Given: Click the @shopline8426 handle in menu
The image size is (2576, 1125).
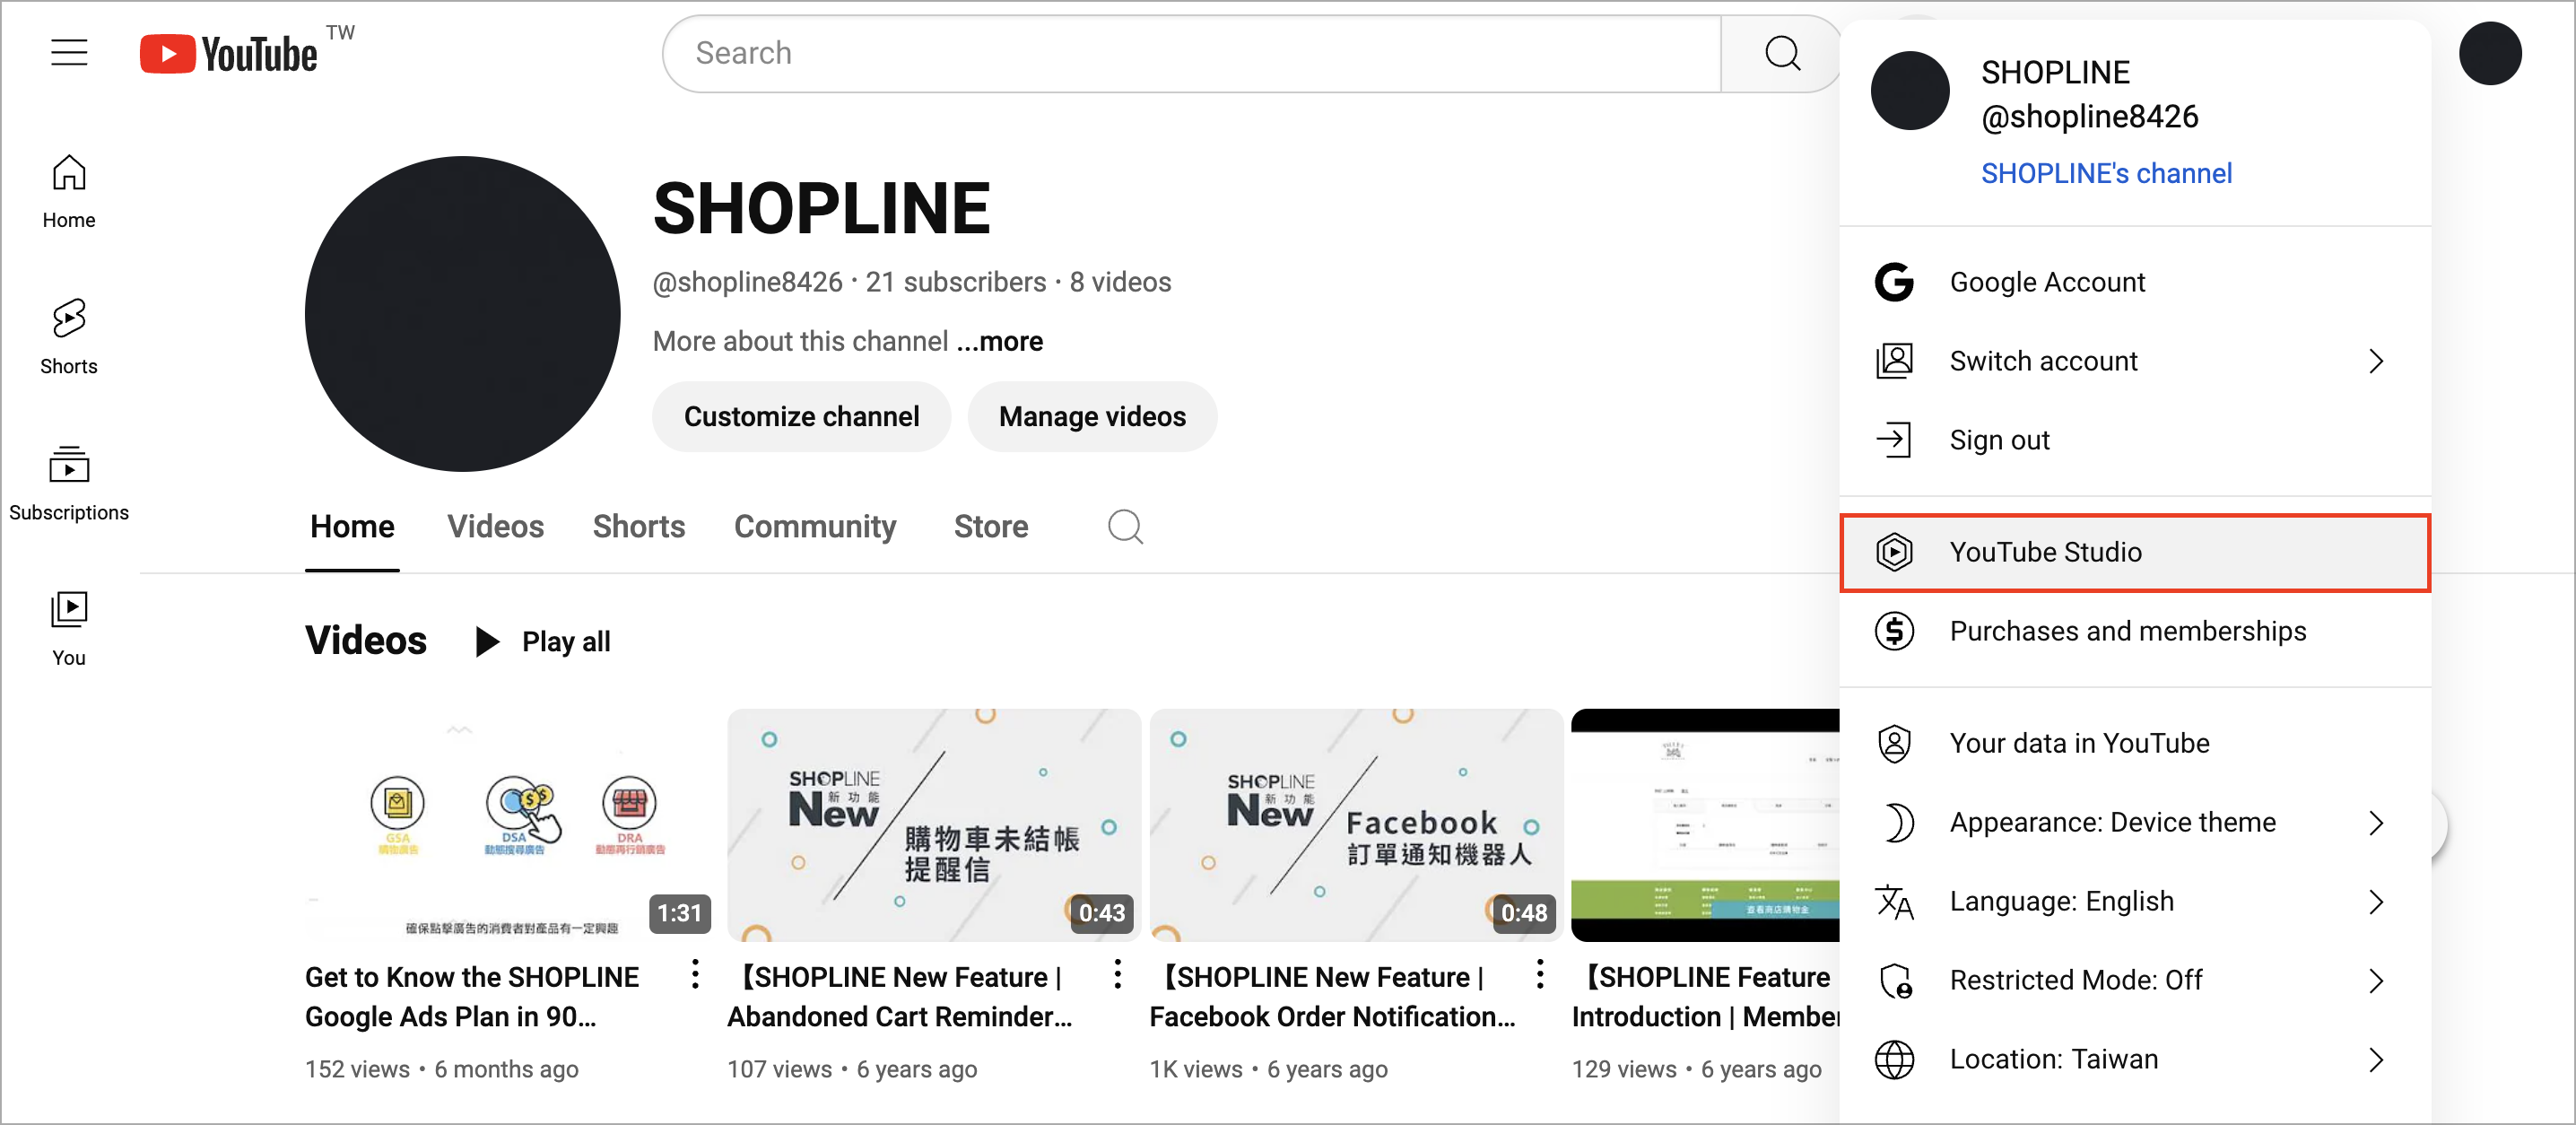Looking at the screenshot, I should pyautogui.click(x=2089, y=116).
